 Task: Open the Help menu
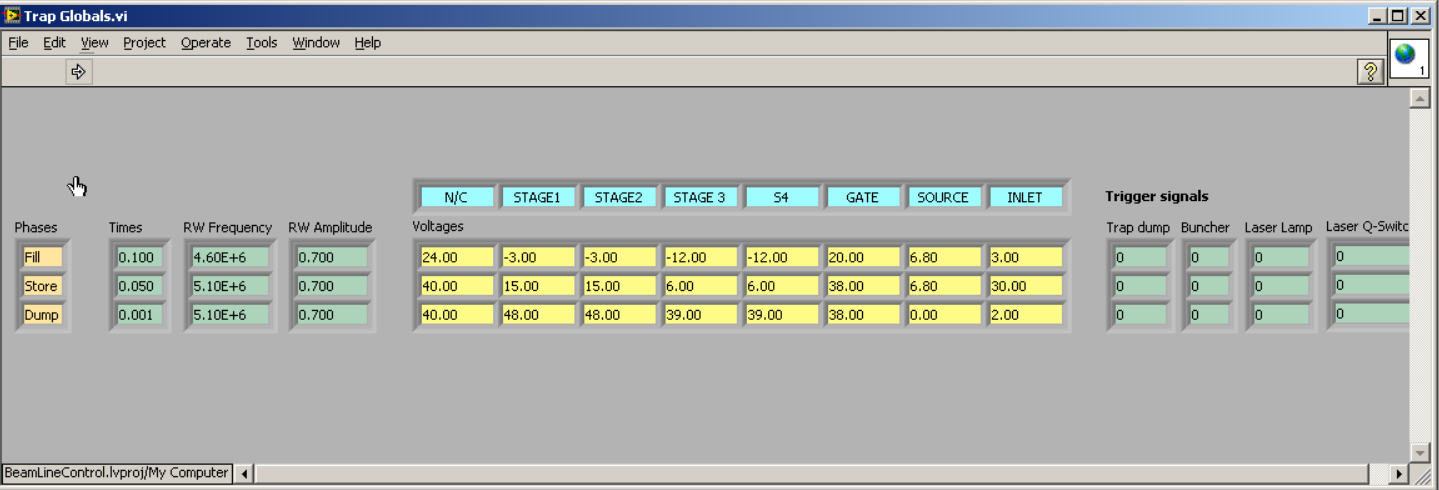pyautogui.click(x=368, y=43)
